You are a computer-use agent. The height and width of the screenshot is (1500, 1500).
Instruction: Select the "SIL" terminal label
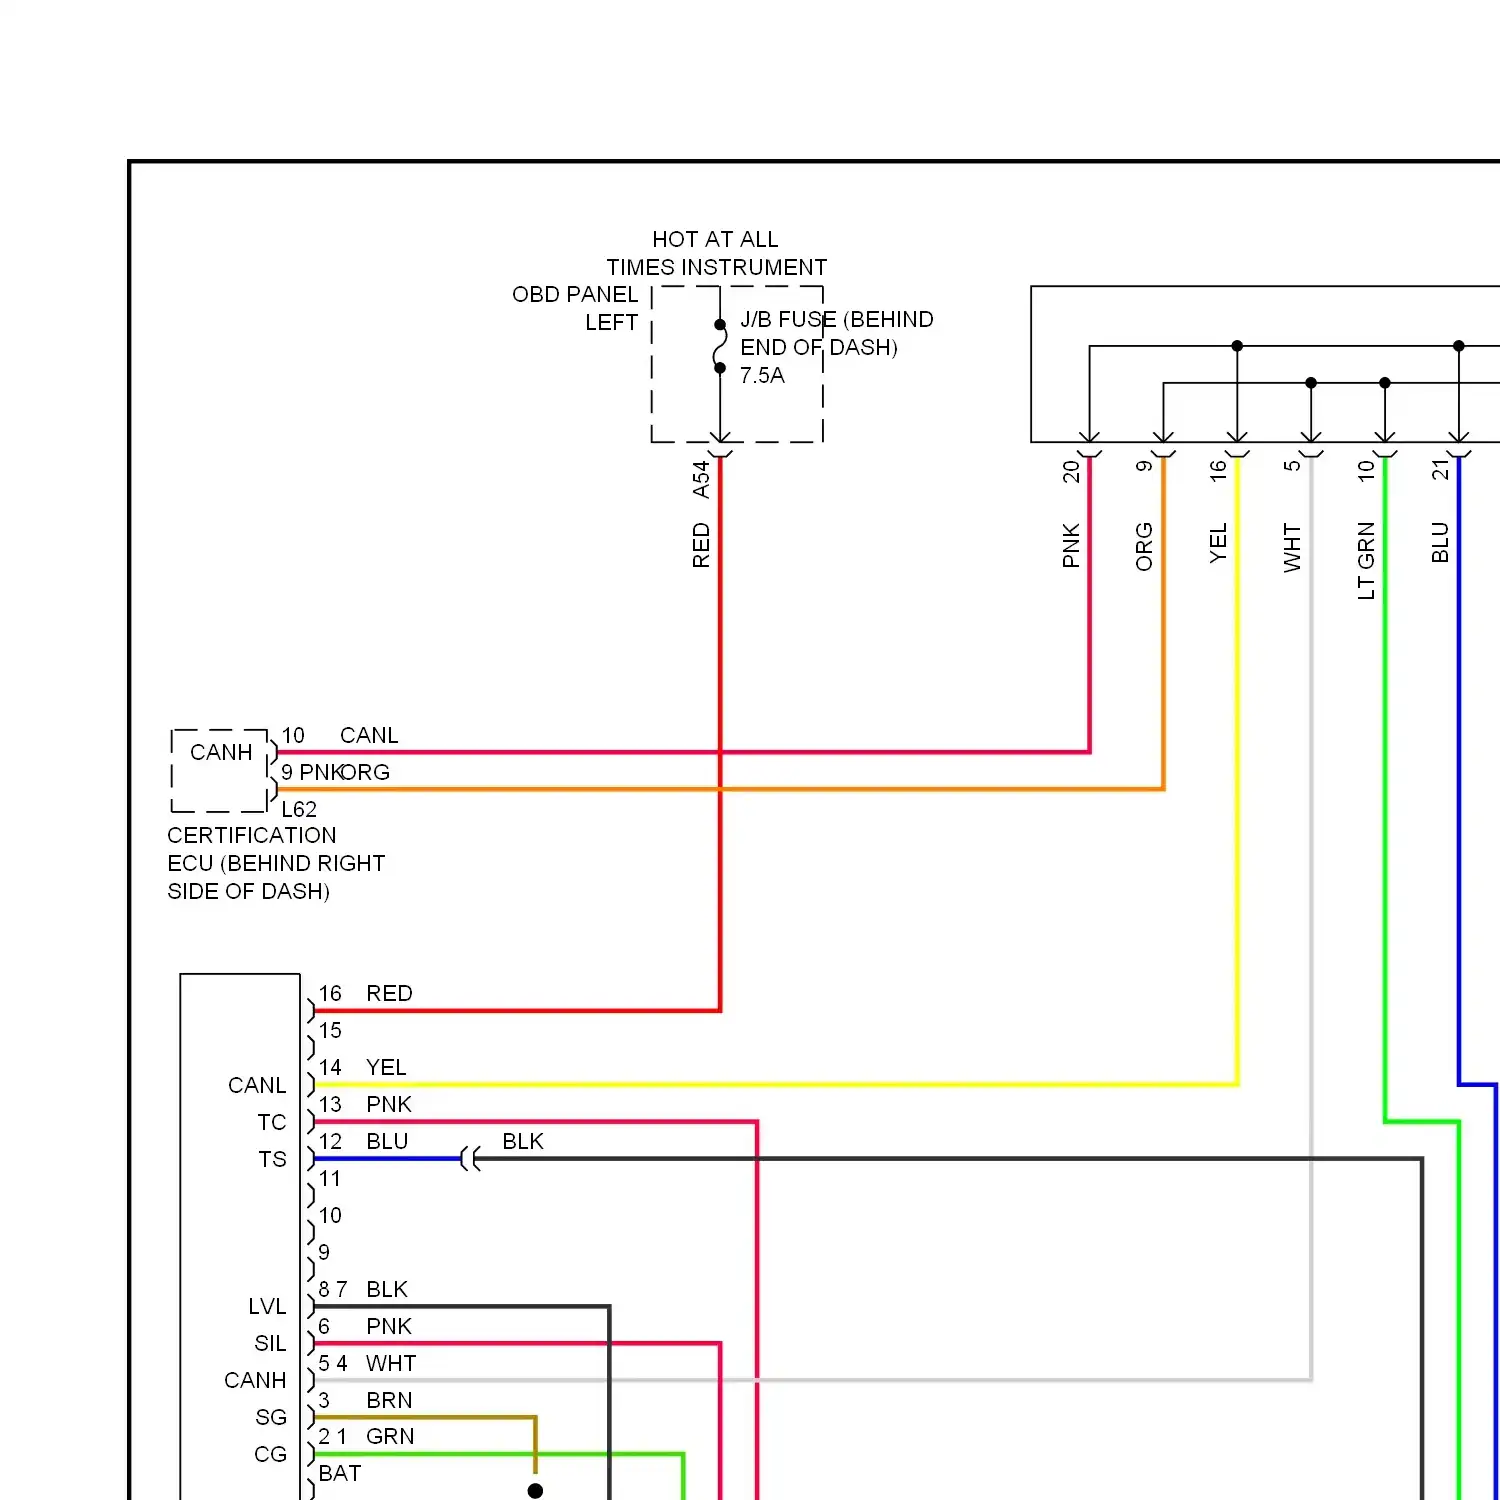click(270, 1343)
